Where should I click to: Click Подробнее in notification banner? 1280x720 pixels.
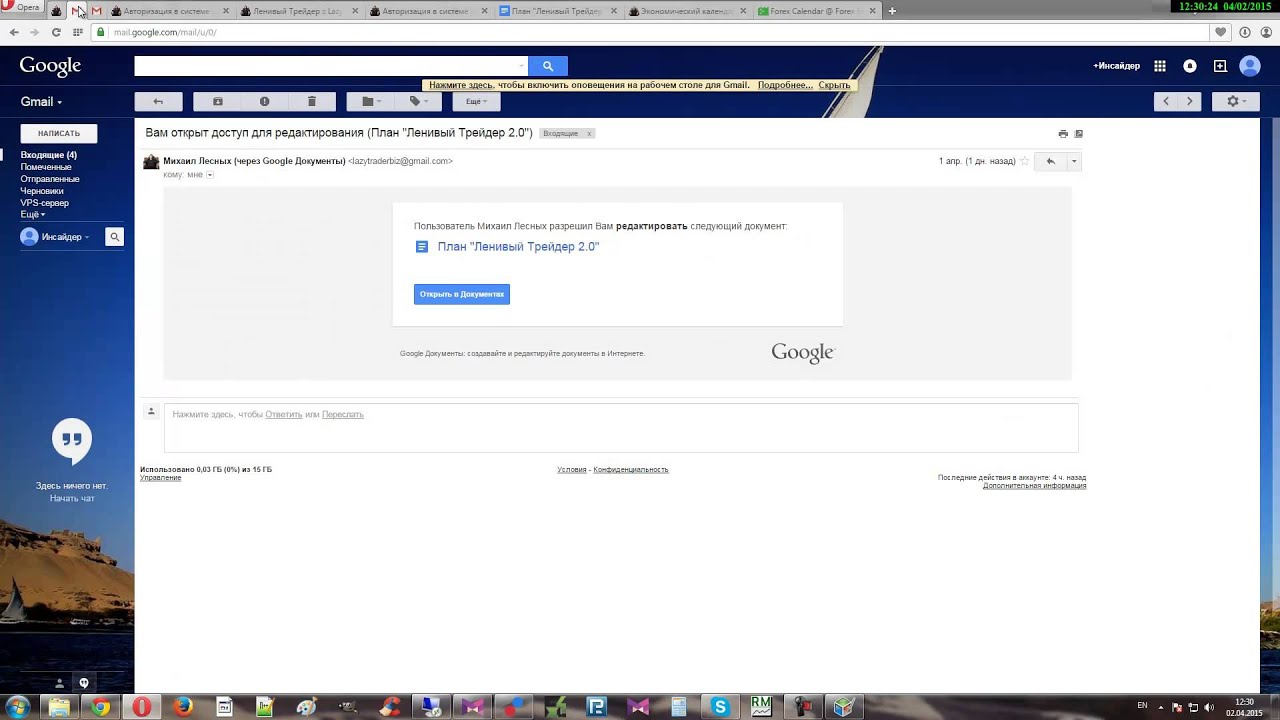(785, 85)
